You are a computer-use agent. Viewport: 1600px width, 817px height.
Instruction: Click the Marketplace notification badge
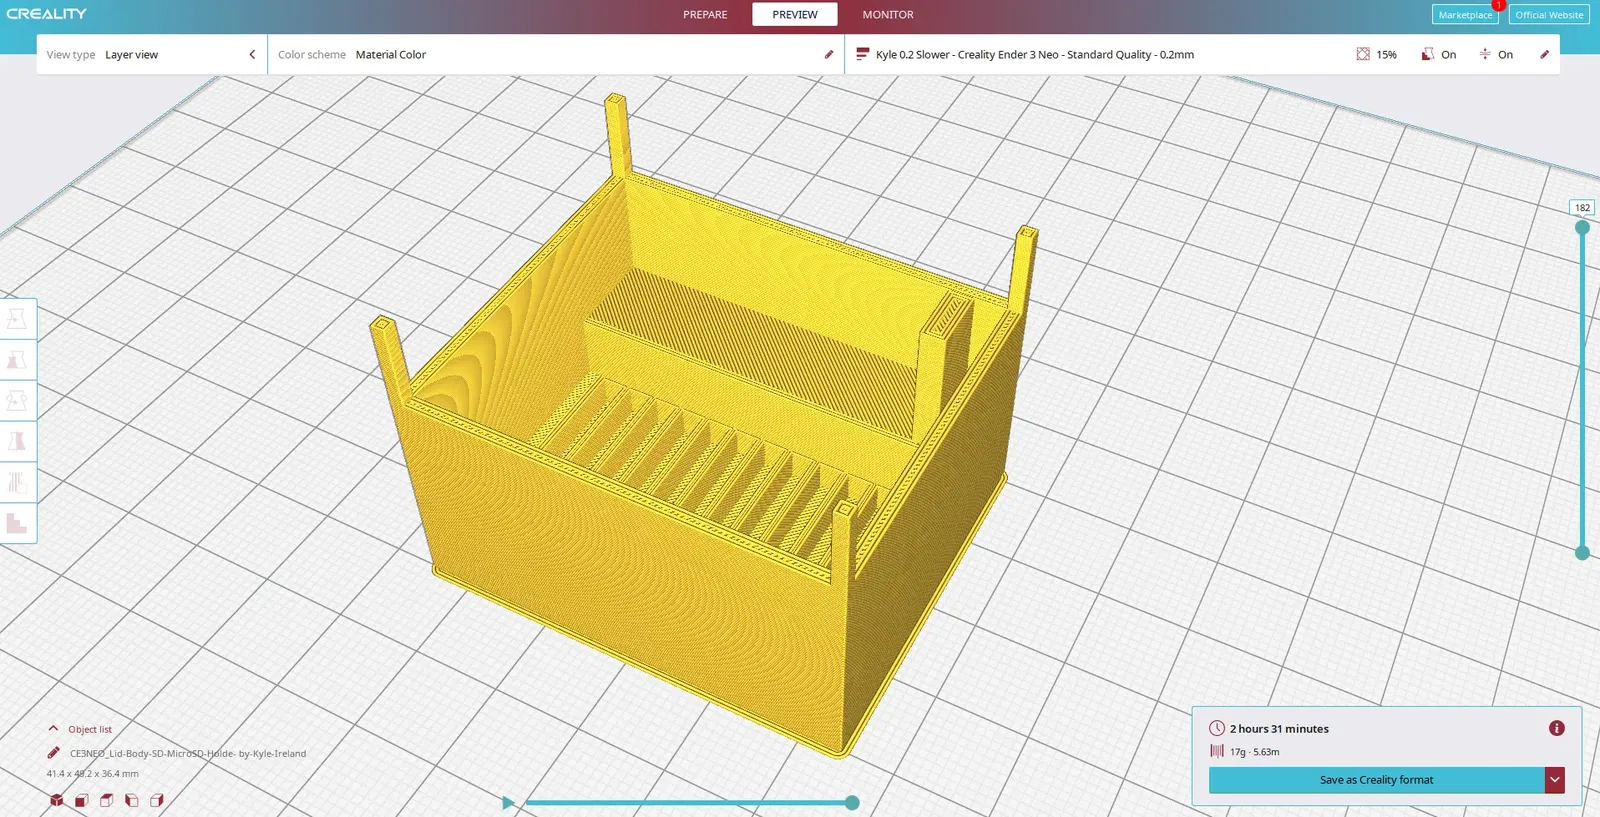coord(1499,5)
